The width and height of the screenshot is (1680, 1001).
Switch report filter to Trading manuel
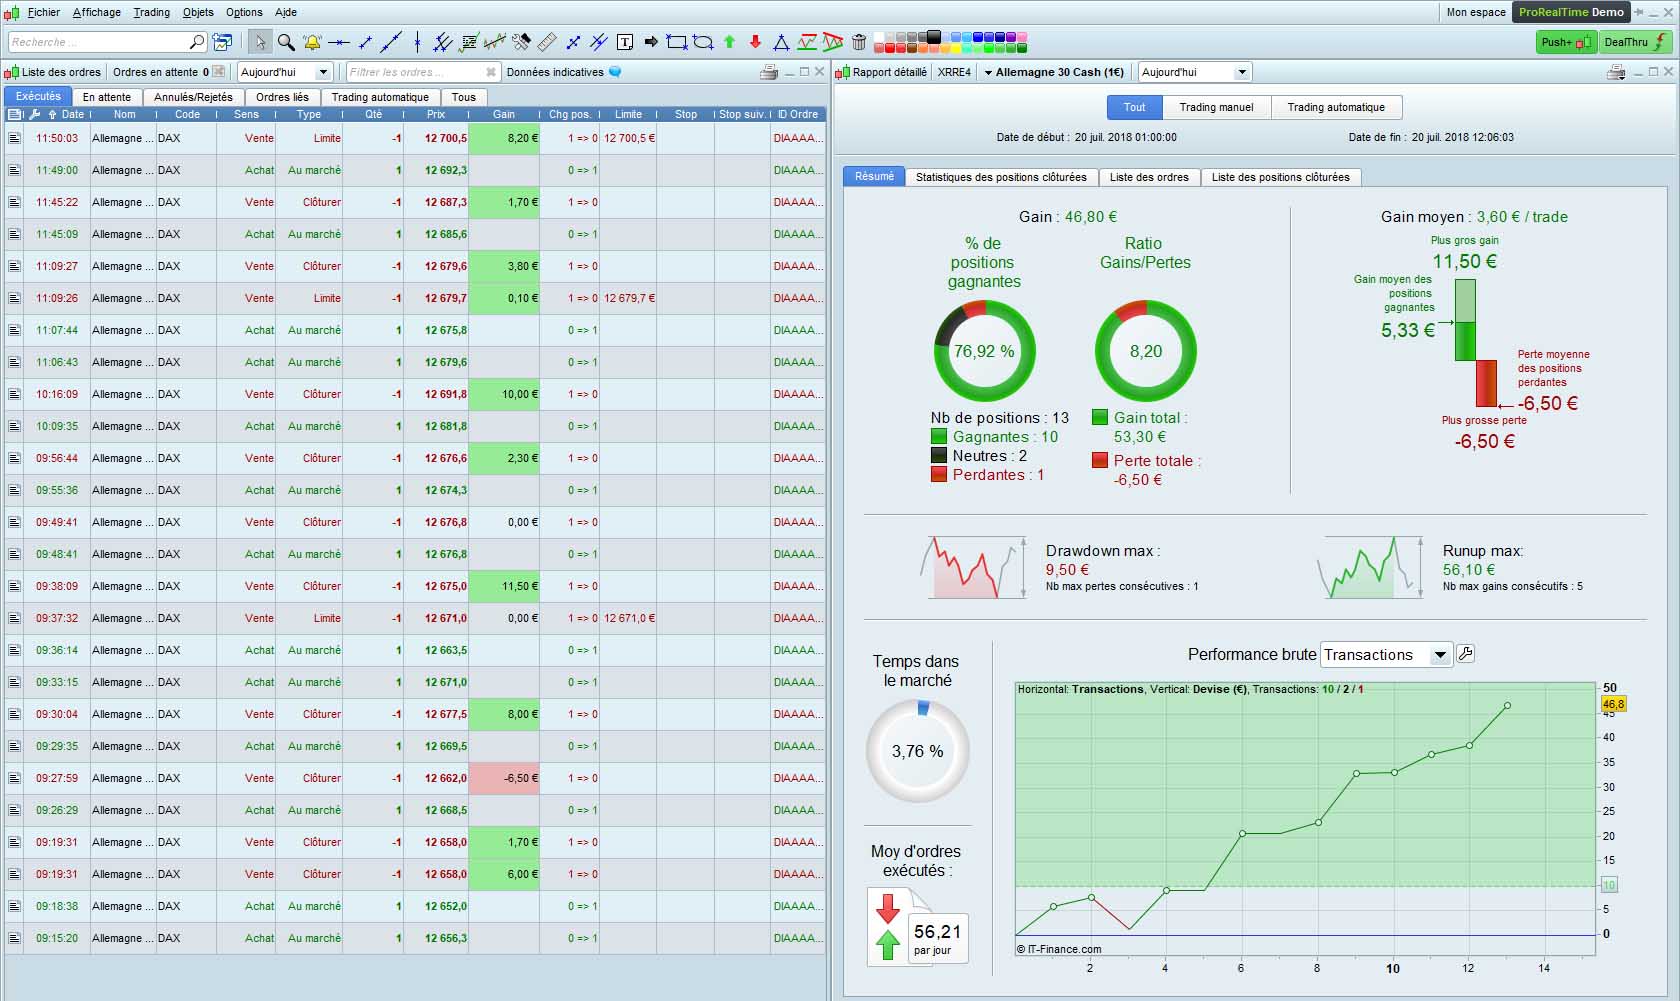click(x=1216, y=107)
